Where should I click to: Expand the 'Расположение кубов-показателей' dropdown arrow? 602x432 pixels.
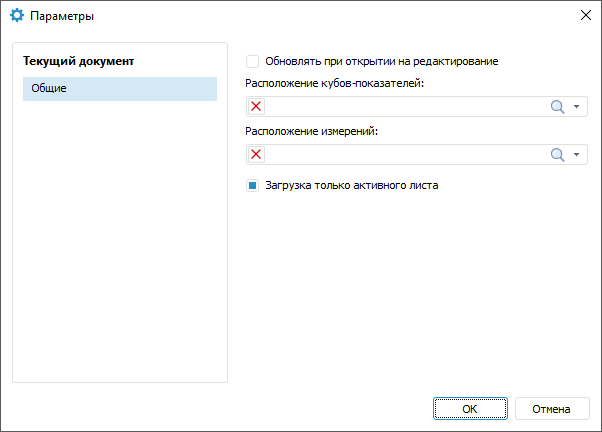(577, 107)
